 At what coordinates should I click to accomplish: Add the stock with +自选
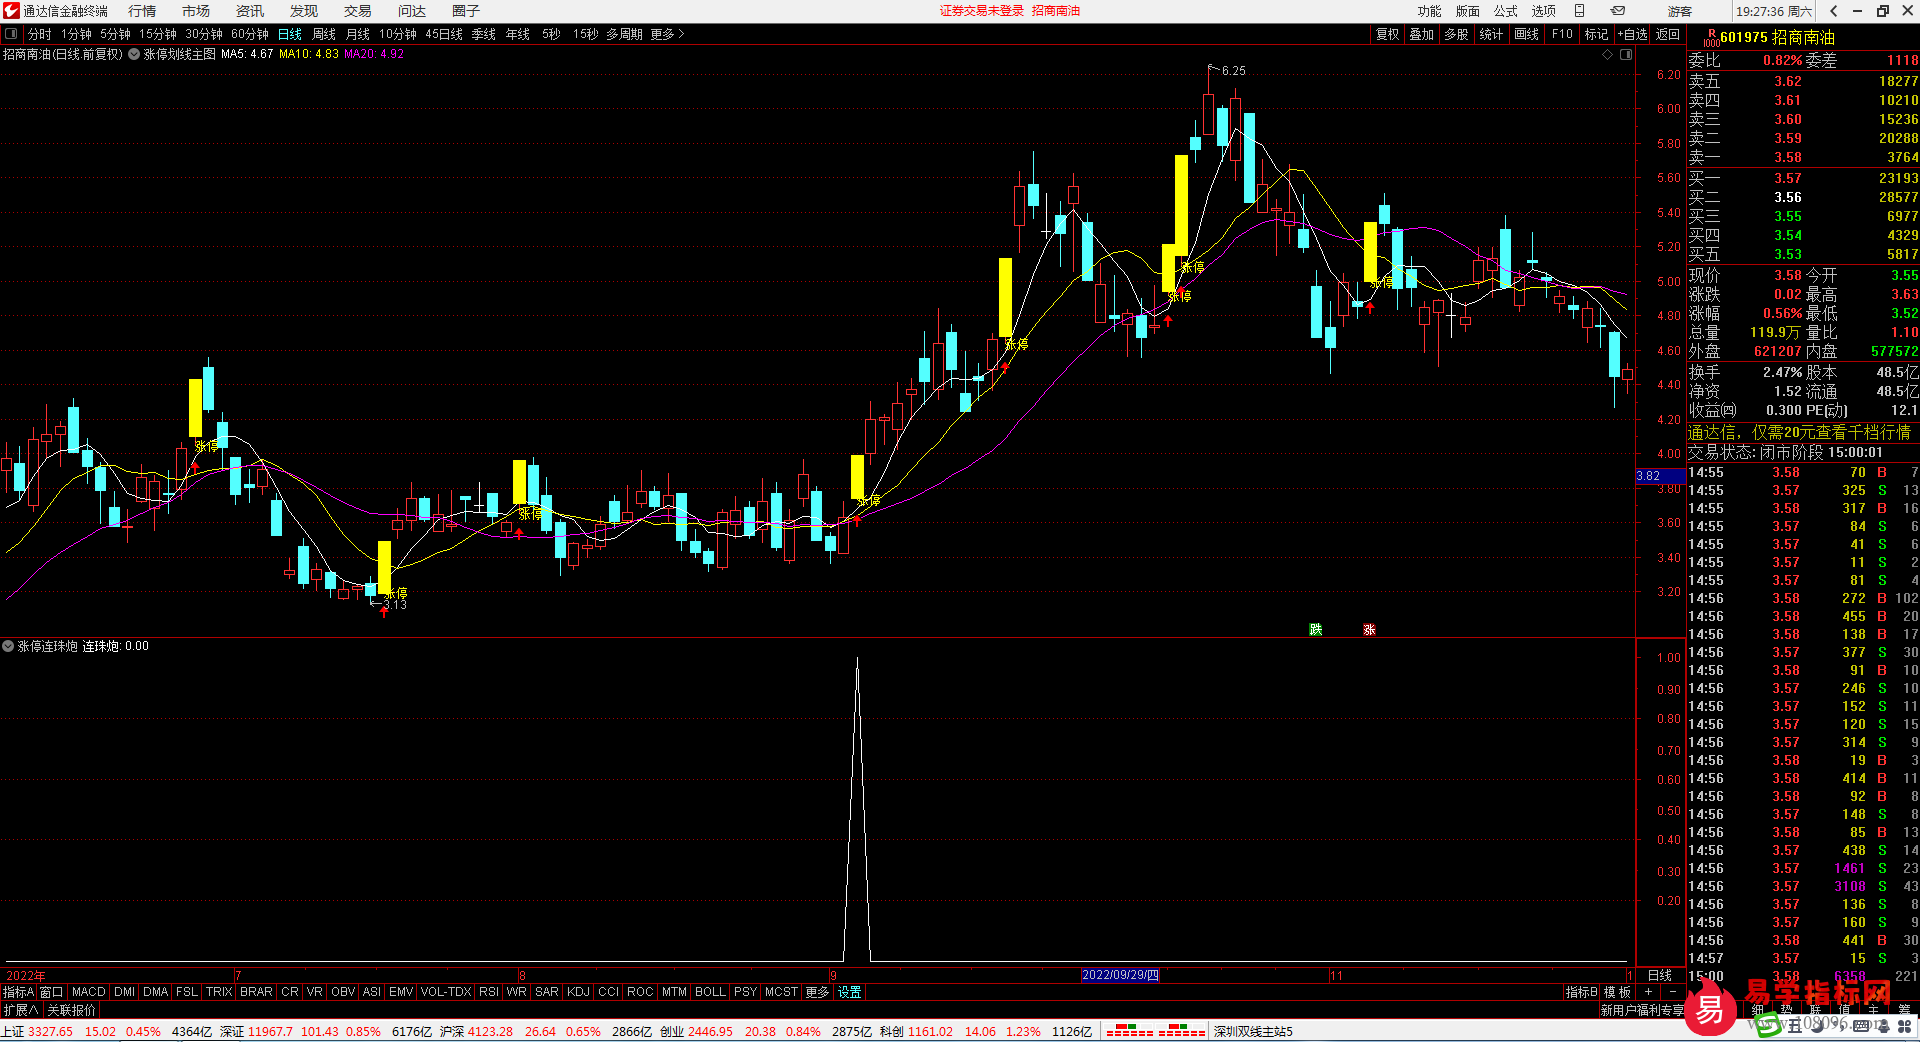1632,34
